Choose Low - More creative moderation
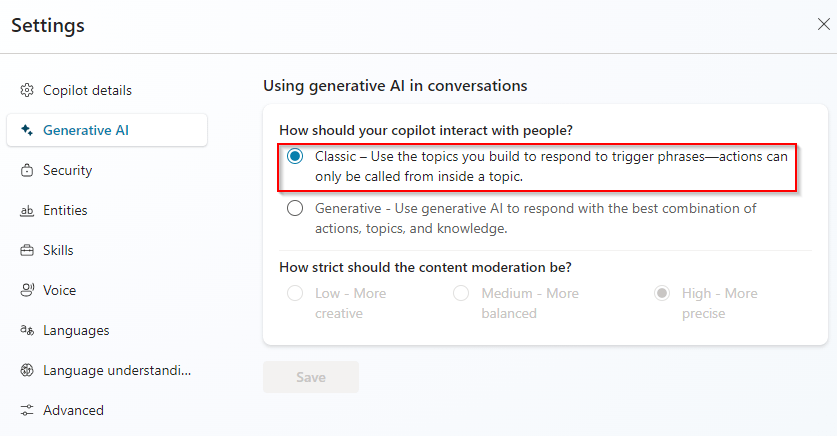837x436 pixels. pyautogui.click(x=295, y=294)
